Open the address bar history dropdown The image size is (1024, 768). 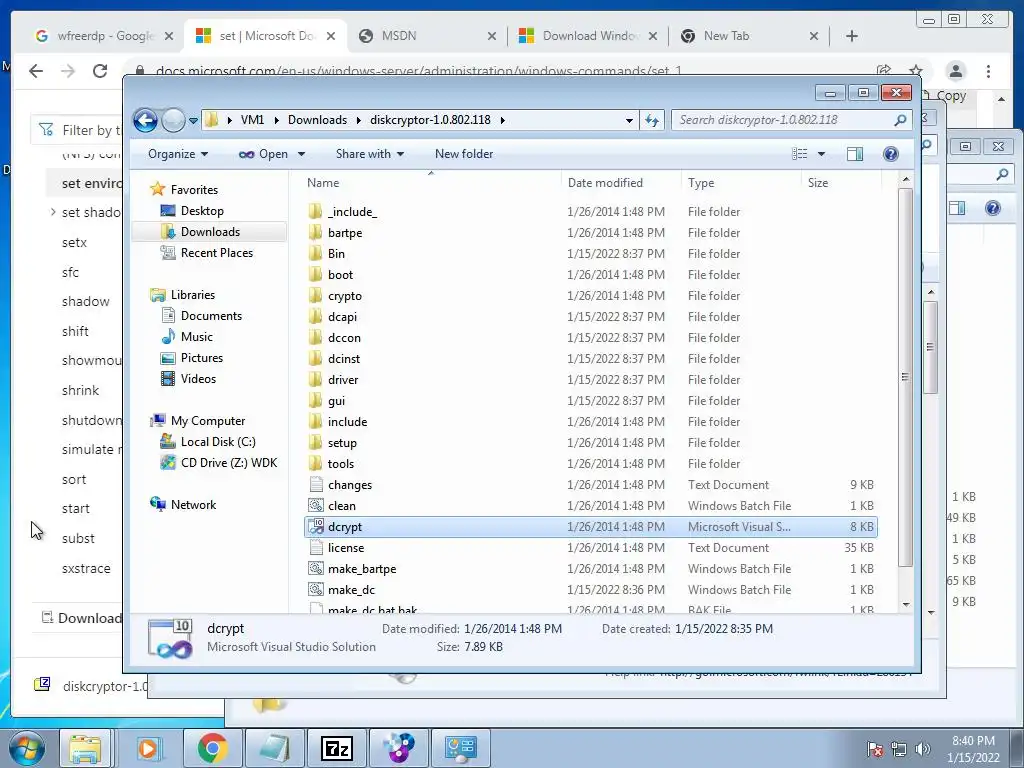click(629, 120)
